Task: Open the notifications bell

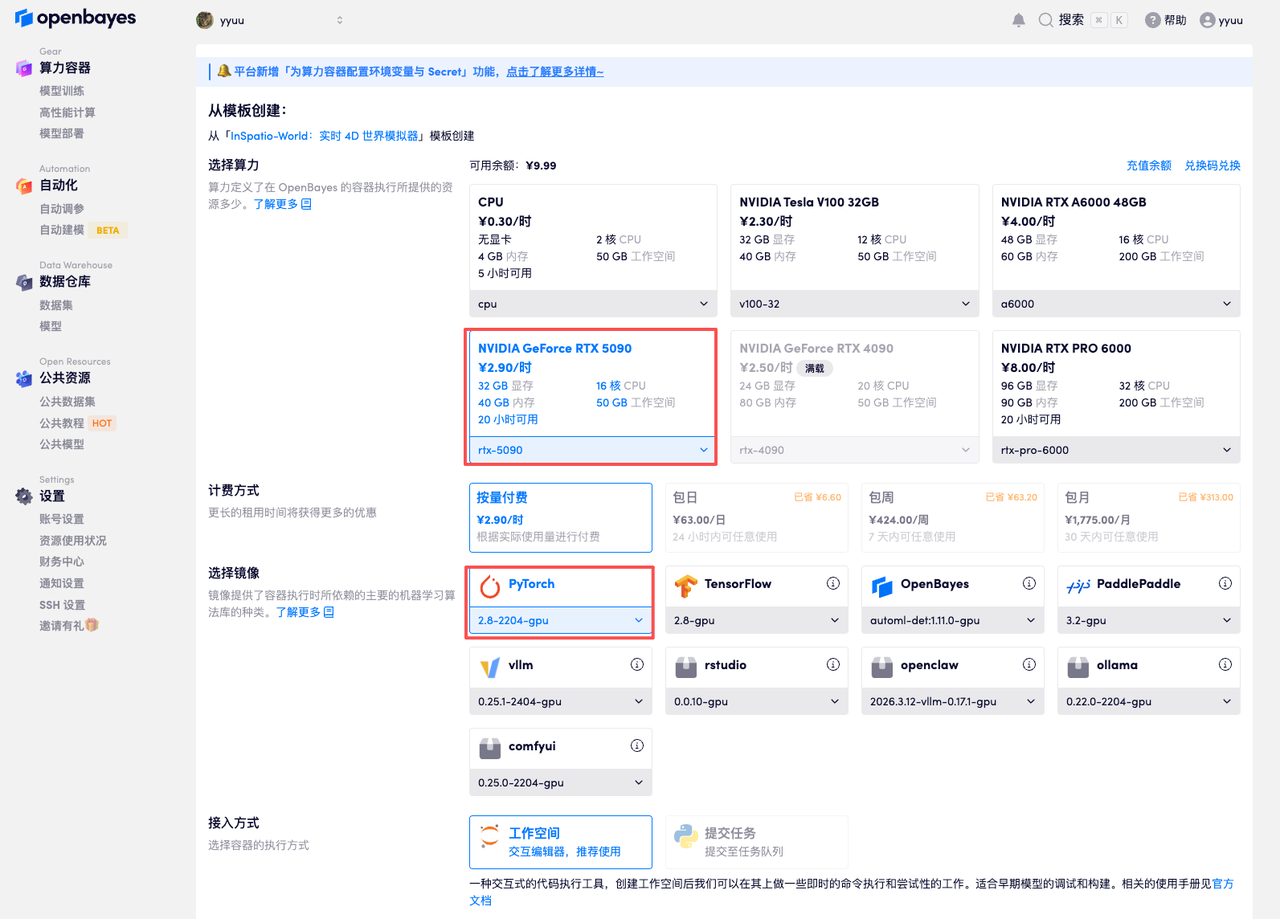Action: 1019,20
